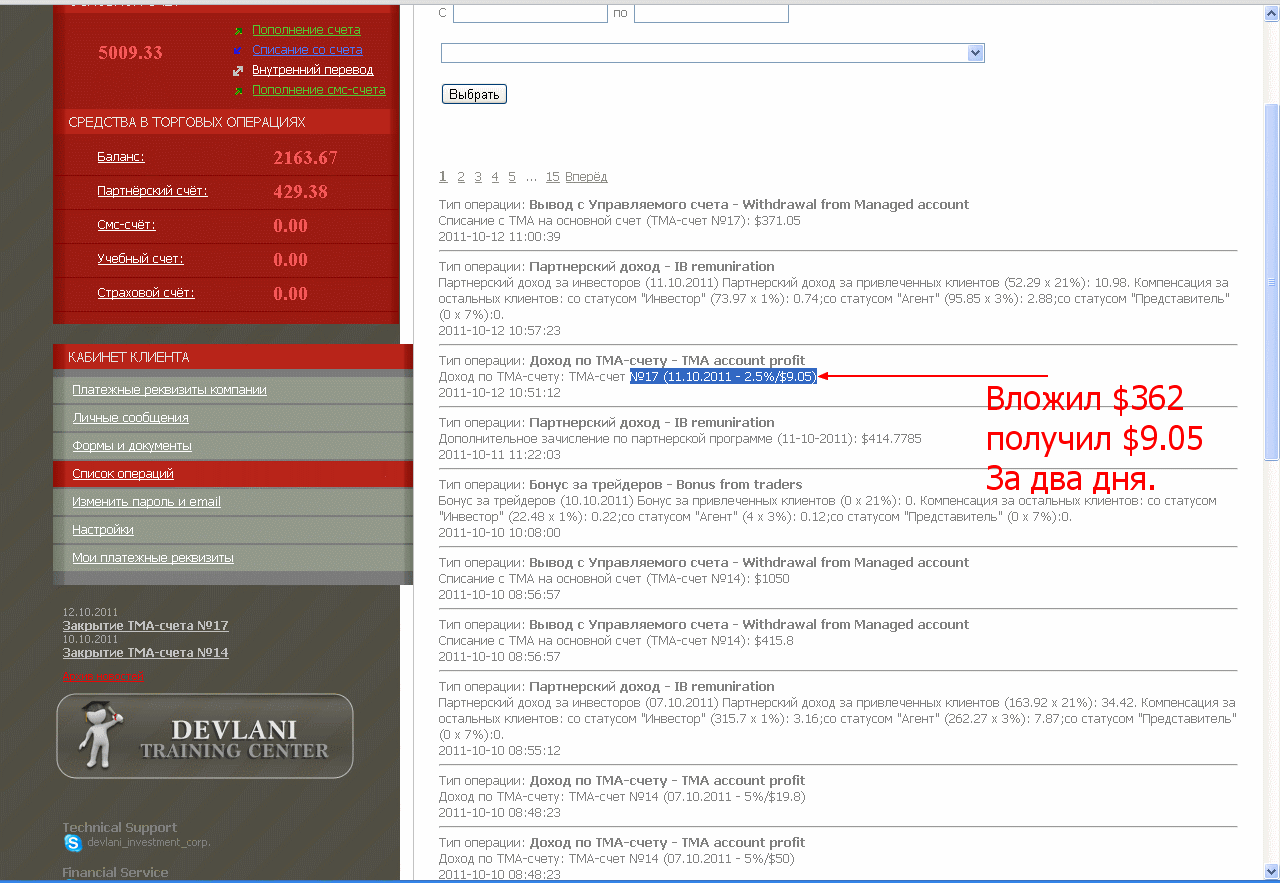Viewport: 1280px width, 883px height.
Task: Click the 2163.67 balance value
Action: [x=305, y=158]
